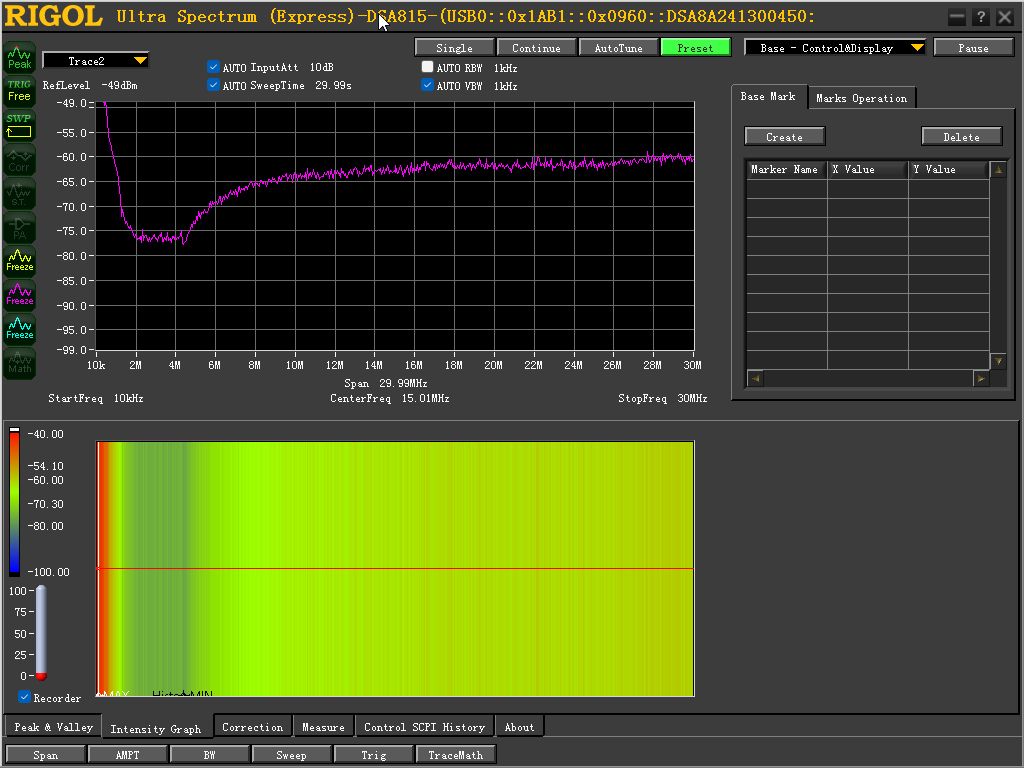Uncheck the Recorder checkbox
1024x768 pixels.
coord(24,697)
